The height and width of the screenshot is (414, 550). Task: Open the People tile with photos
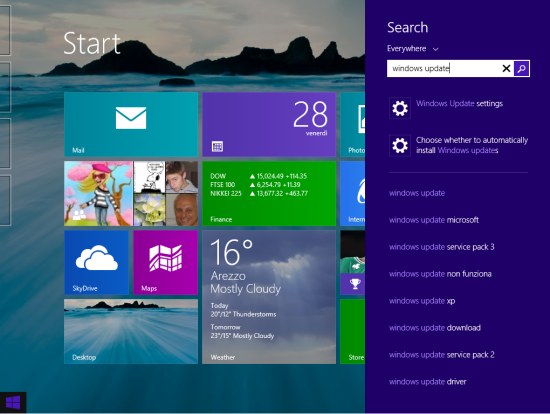(131, 193)
